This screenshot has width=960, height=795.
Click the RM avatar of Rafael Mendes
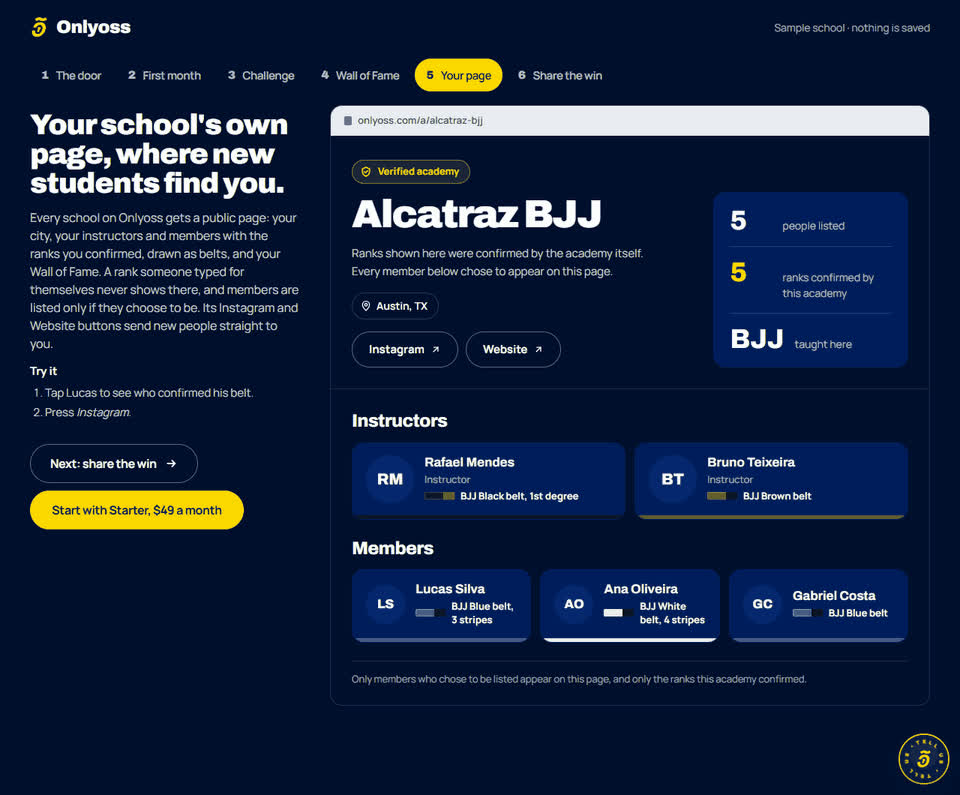coord(390,480)
